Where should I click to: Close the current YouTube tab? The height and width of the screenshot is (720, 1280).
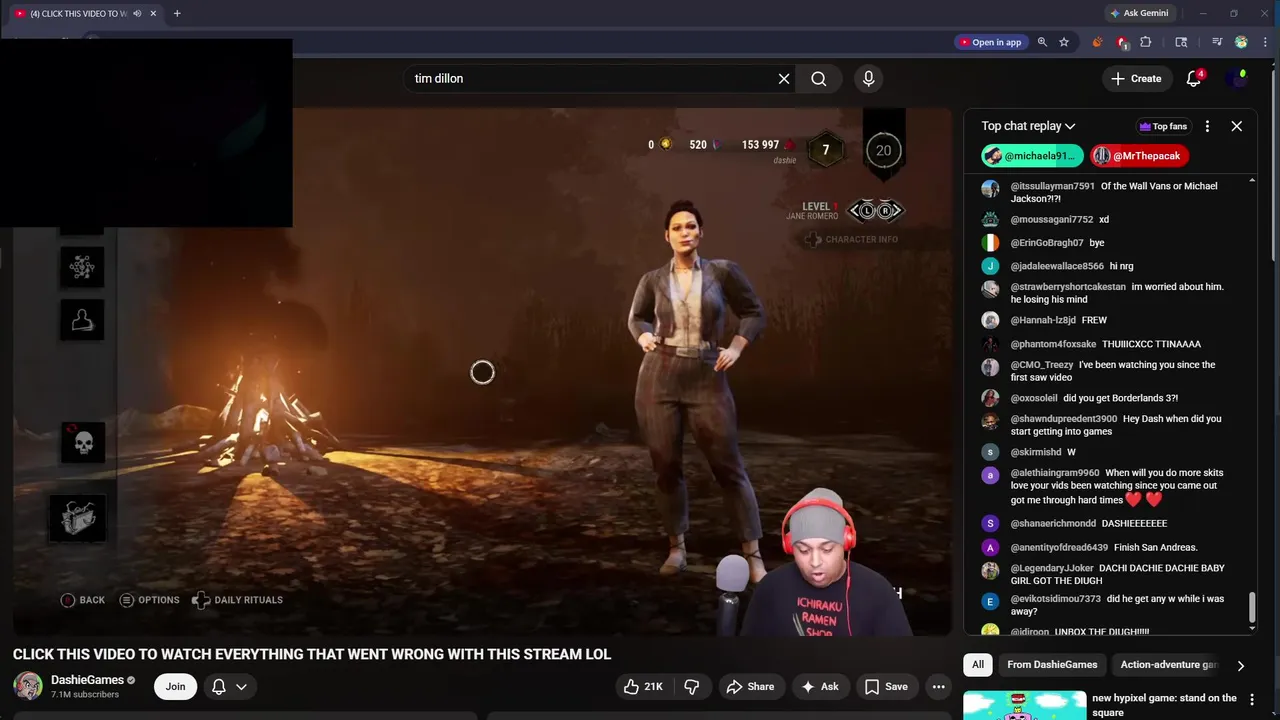(x=153, y=13)
